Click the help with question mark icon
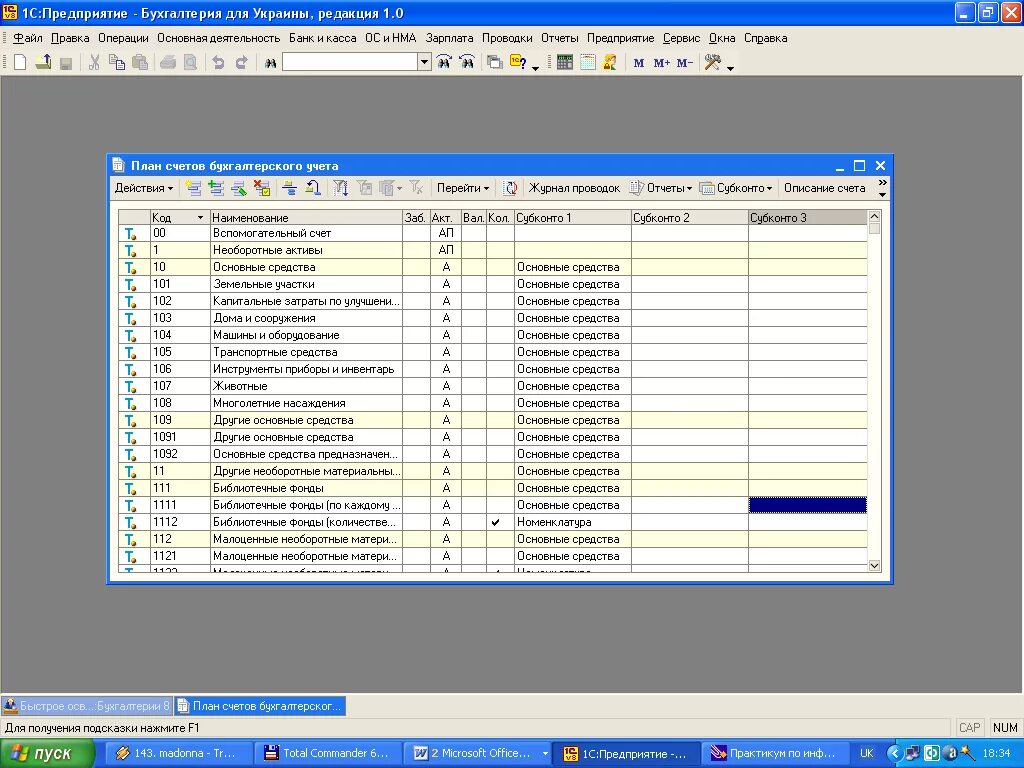Viewport: 1024px width, 768px height. tap(519, 63)
